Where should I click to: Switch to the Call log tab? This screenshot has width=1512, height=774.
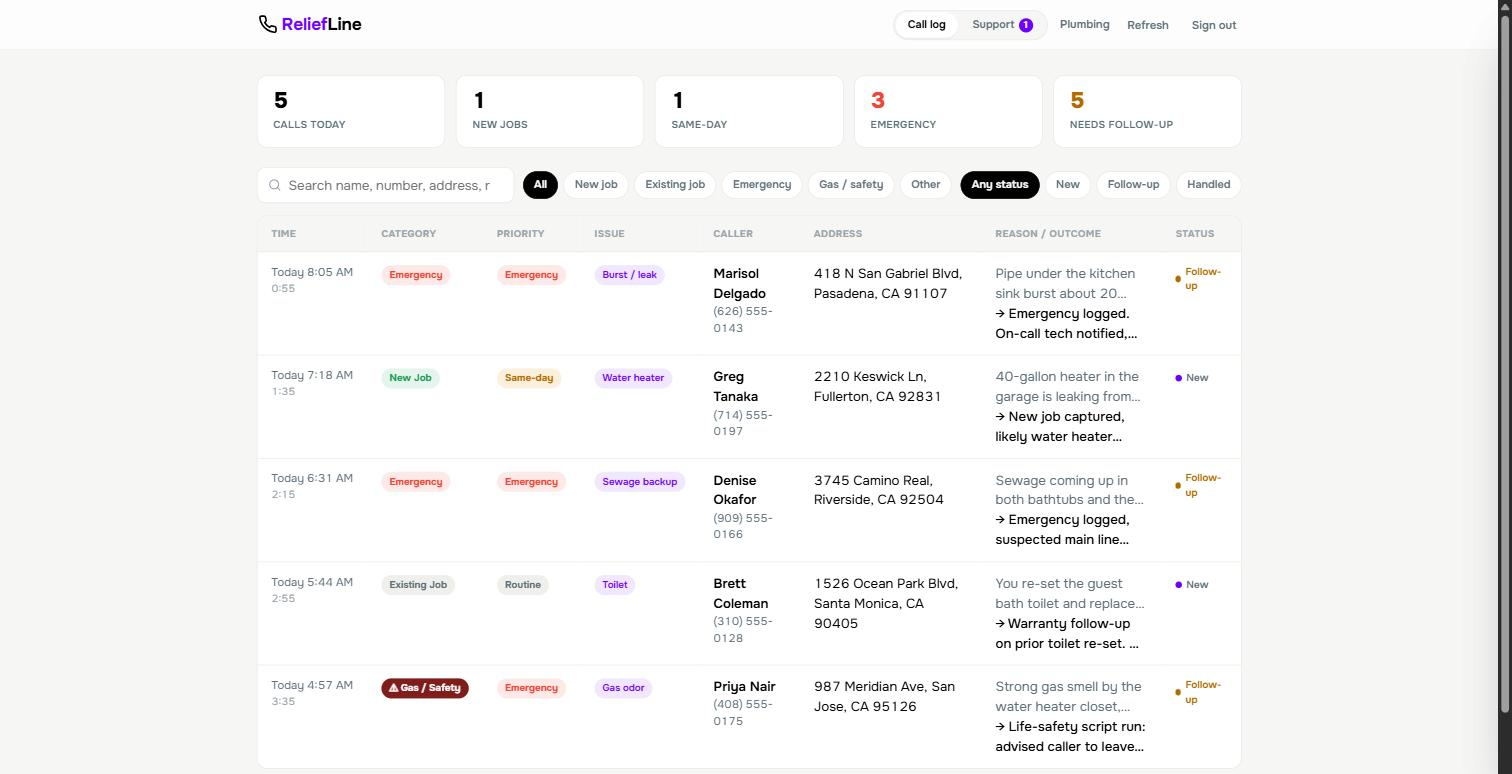coord(926,25)
